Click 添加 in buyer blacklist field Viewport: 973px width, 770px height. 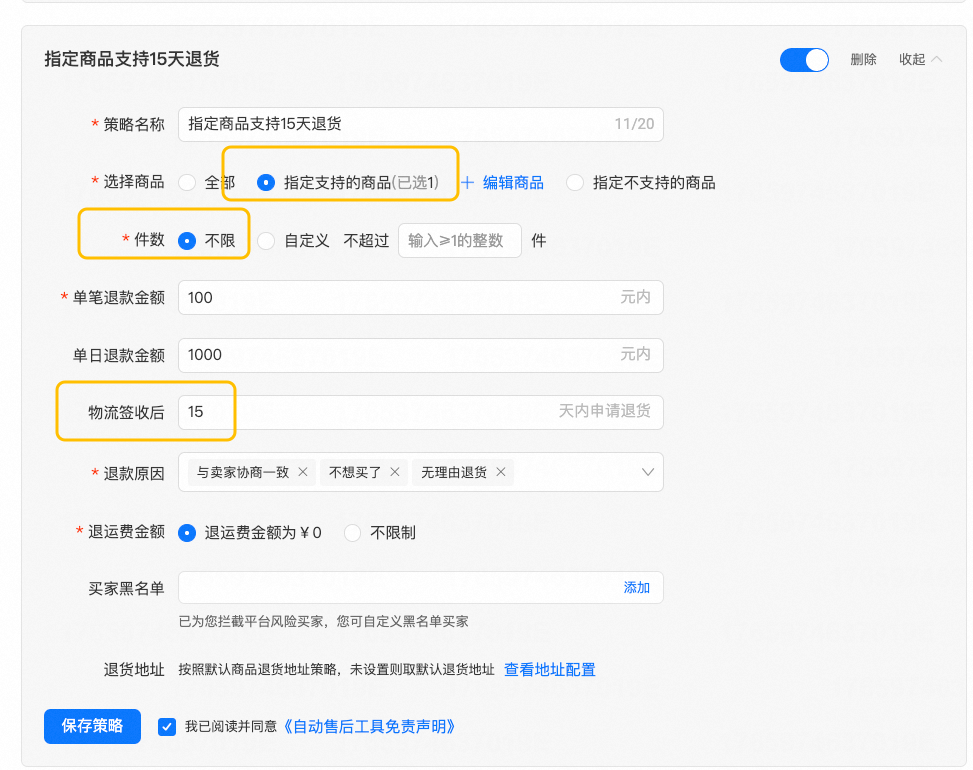tap(637, 588)
